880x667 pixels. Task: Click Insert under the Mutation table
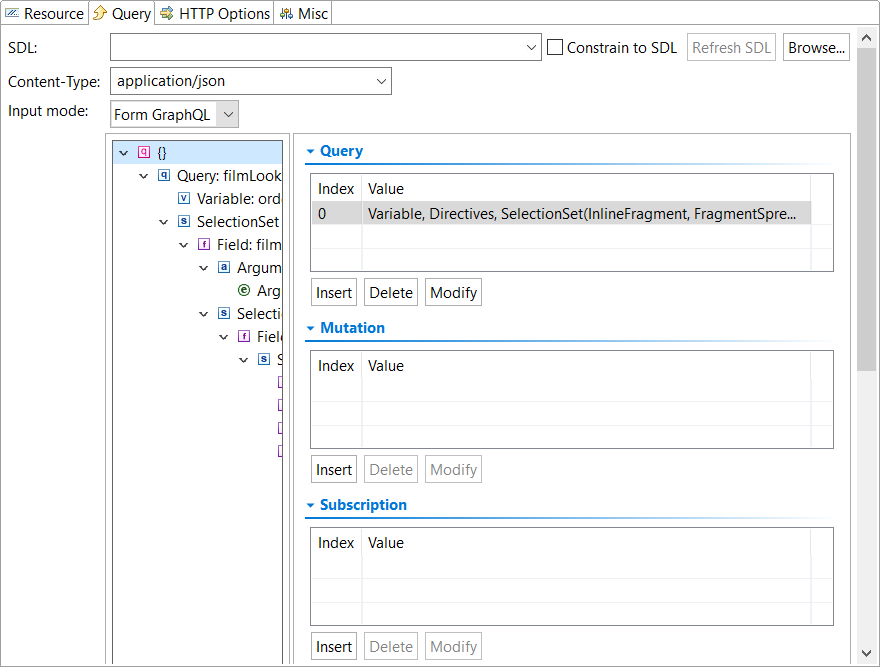pos(334,469)
